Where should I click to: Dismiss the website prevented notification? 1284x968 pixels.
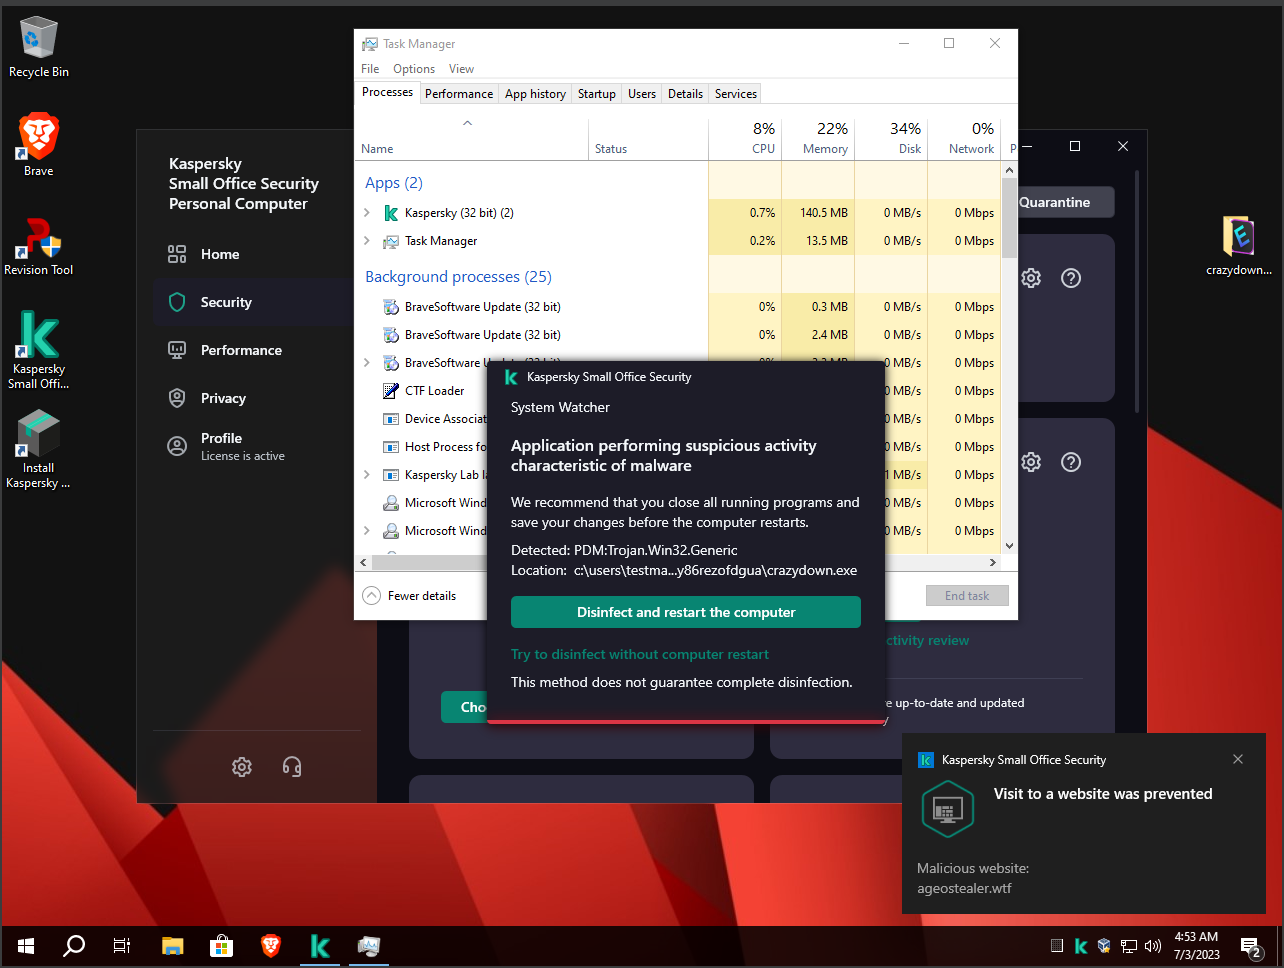(1238, 759)
